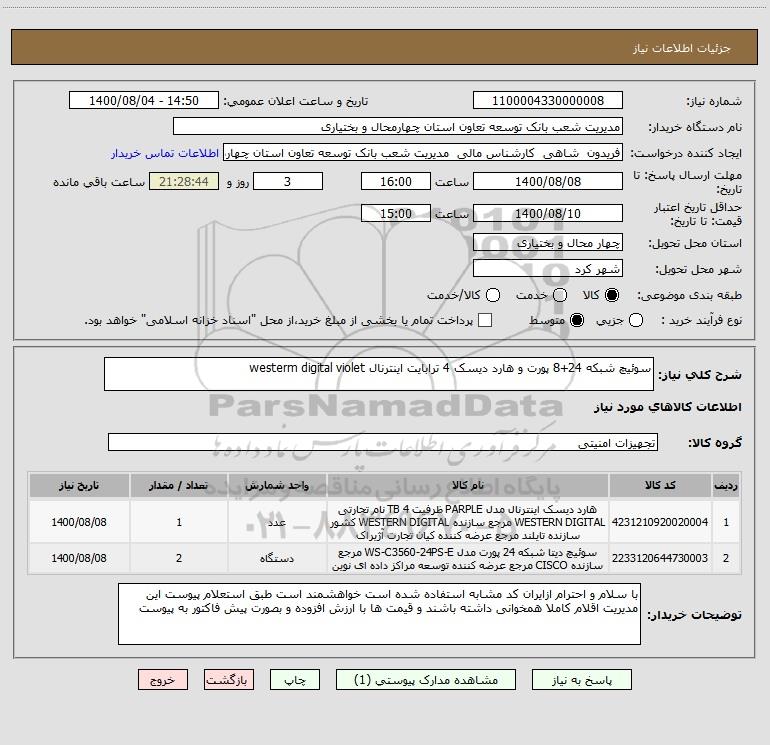Click product code 2233120644730003
This screenshot has width=770, height=745.
click(x=660, y=558)
